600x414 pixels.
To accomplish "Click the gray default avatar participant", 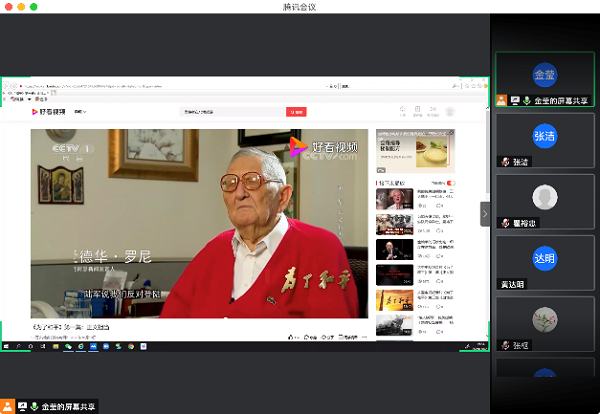I will 545,197.
